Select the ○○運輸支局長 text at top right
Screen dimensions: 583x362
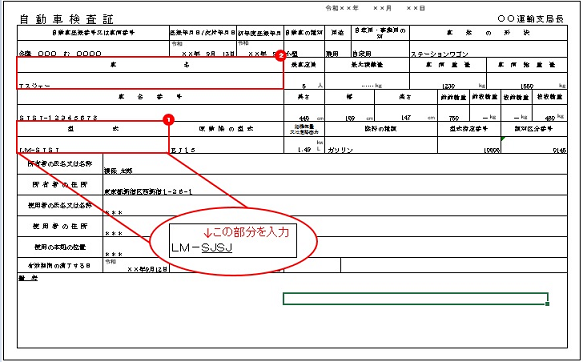531,19
